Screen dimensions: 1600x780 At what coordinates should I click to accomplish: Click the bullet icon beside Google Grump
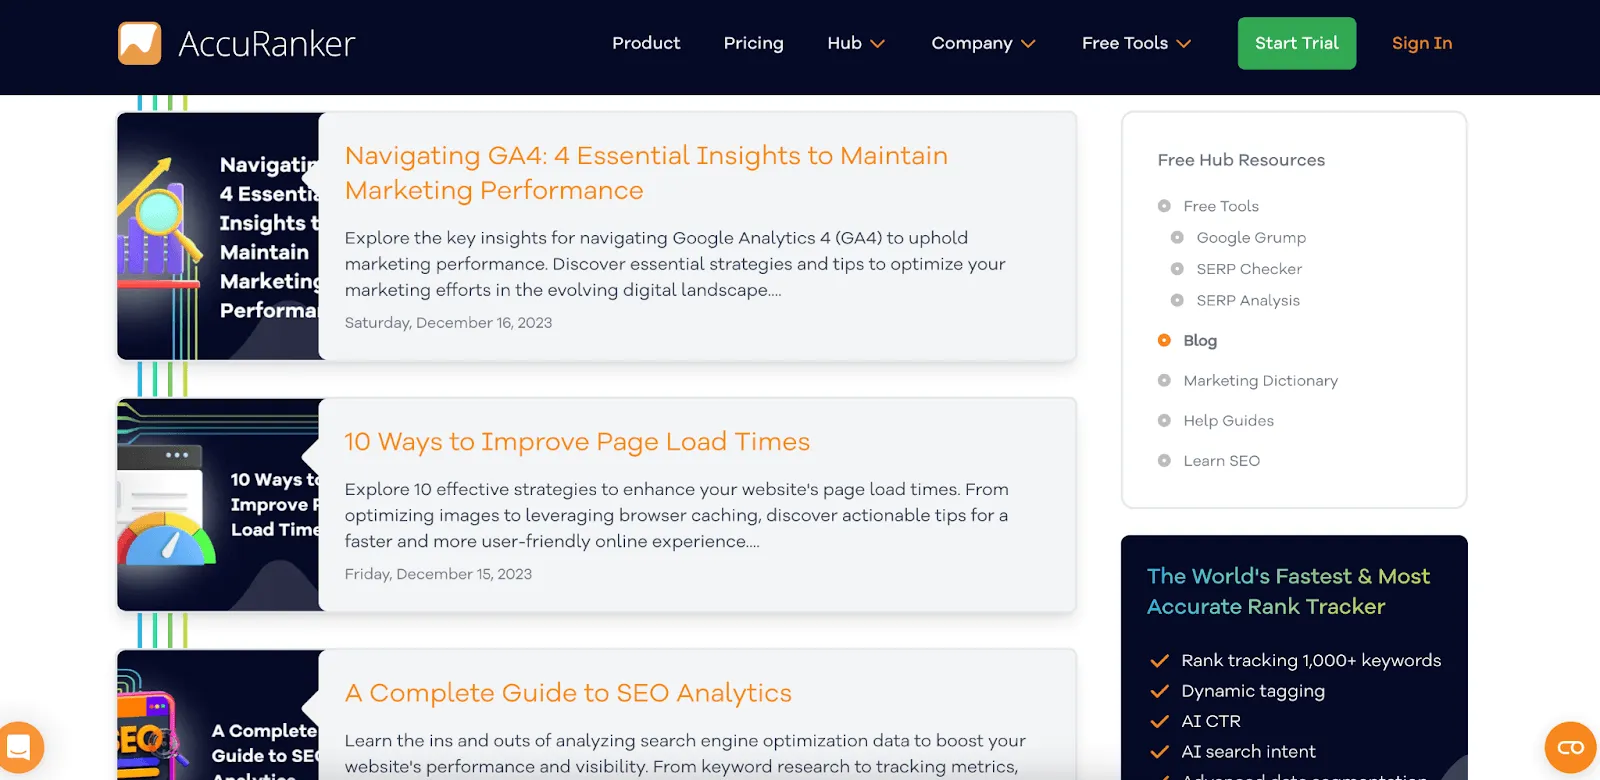pyautogui.click(x=1177, y=238)
